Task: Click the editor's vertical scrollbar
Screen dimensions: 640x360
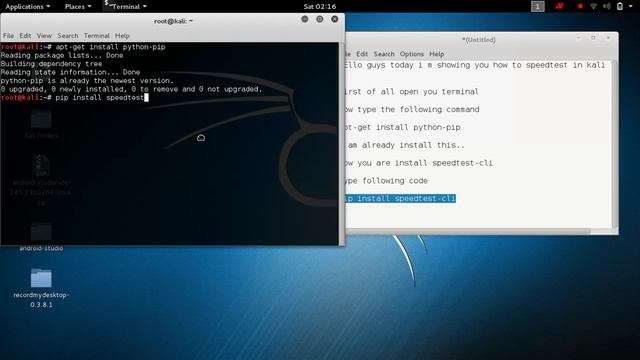Action: tap(614, 145)
